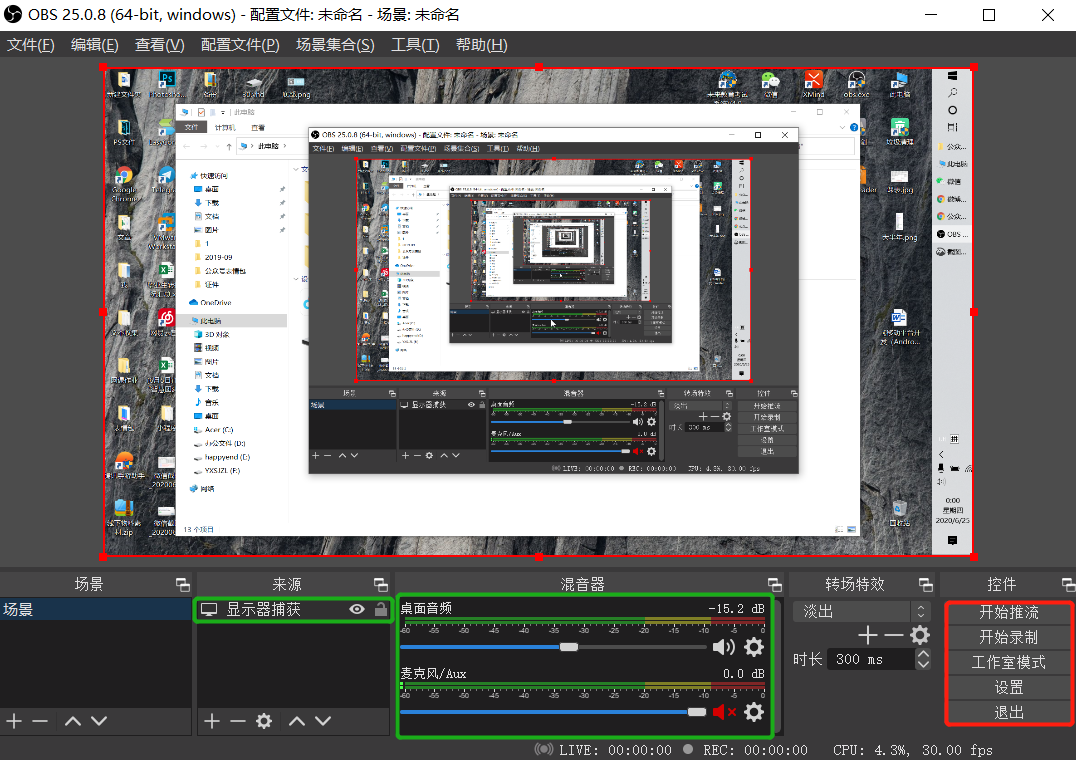This screenshot has width=1076, height=760.
Task: Move source up with up arrow
Action: pyautogui.click(x=296, y=721)
